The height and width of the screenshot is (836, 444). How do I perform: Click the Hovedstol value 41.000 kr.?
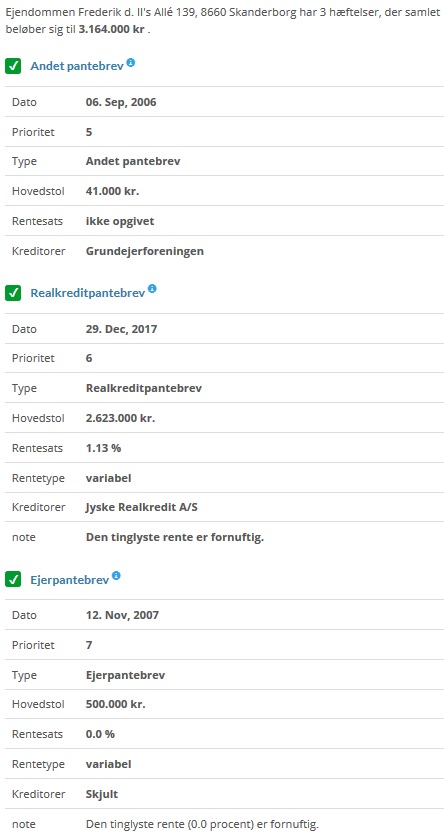tap(112, 191)
